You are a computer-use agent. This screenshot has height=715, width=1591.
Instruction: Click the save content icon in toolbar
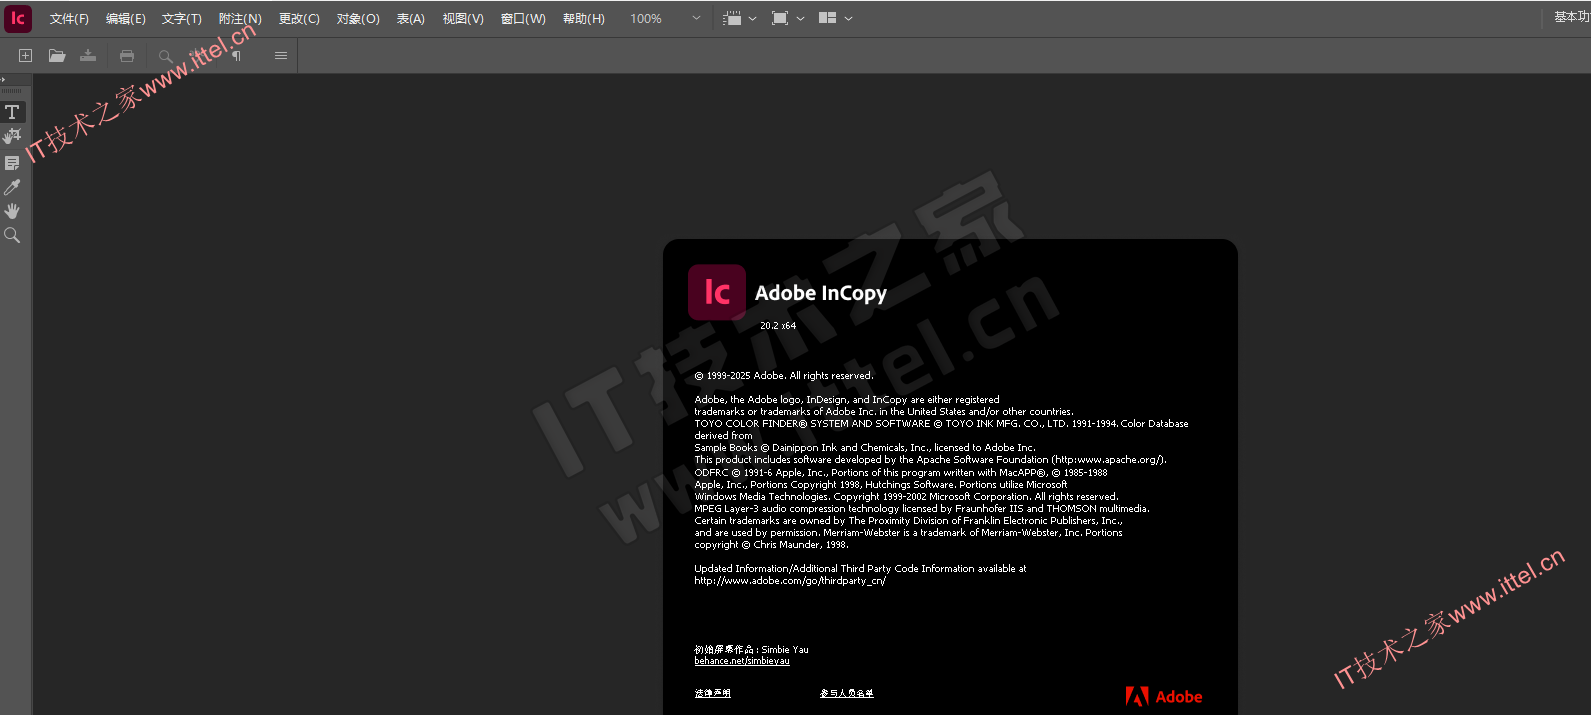coord(88,56)
